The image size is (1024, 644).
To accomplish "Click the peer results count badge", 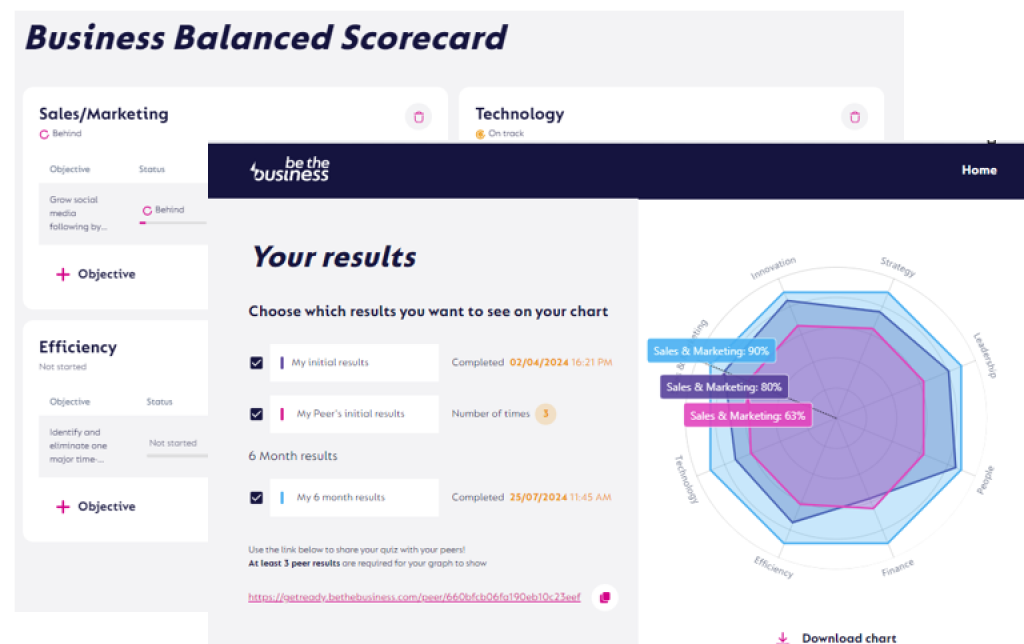I will [544, 413].
